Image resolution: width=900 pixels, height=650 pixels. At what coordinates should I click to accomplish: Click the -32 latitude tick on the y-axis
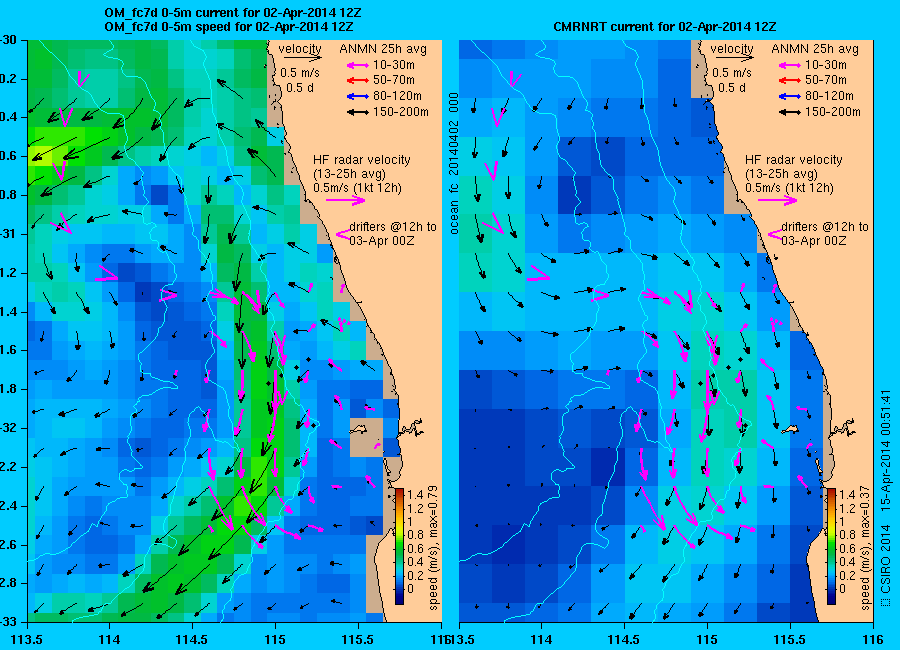coord(8,428)
